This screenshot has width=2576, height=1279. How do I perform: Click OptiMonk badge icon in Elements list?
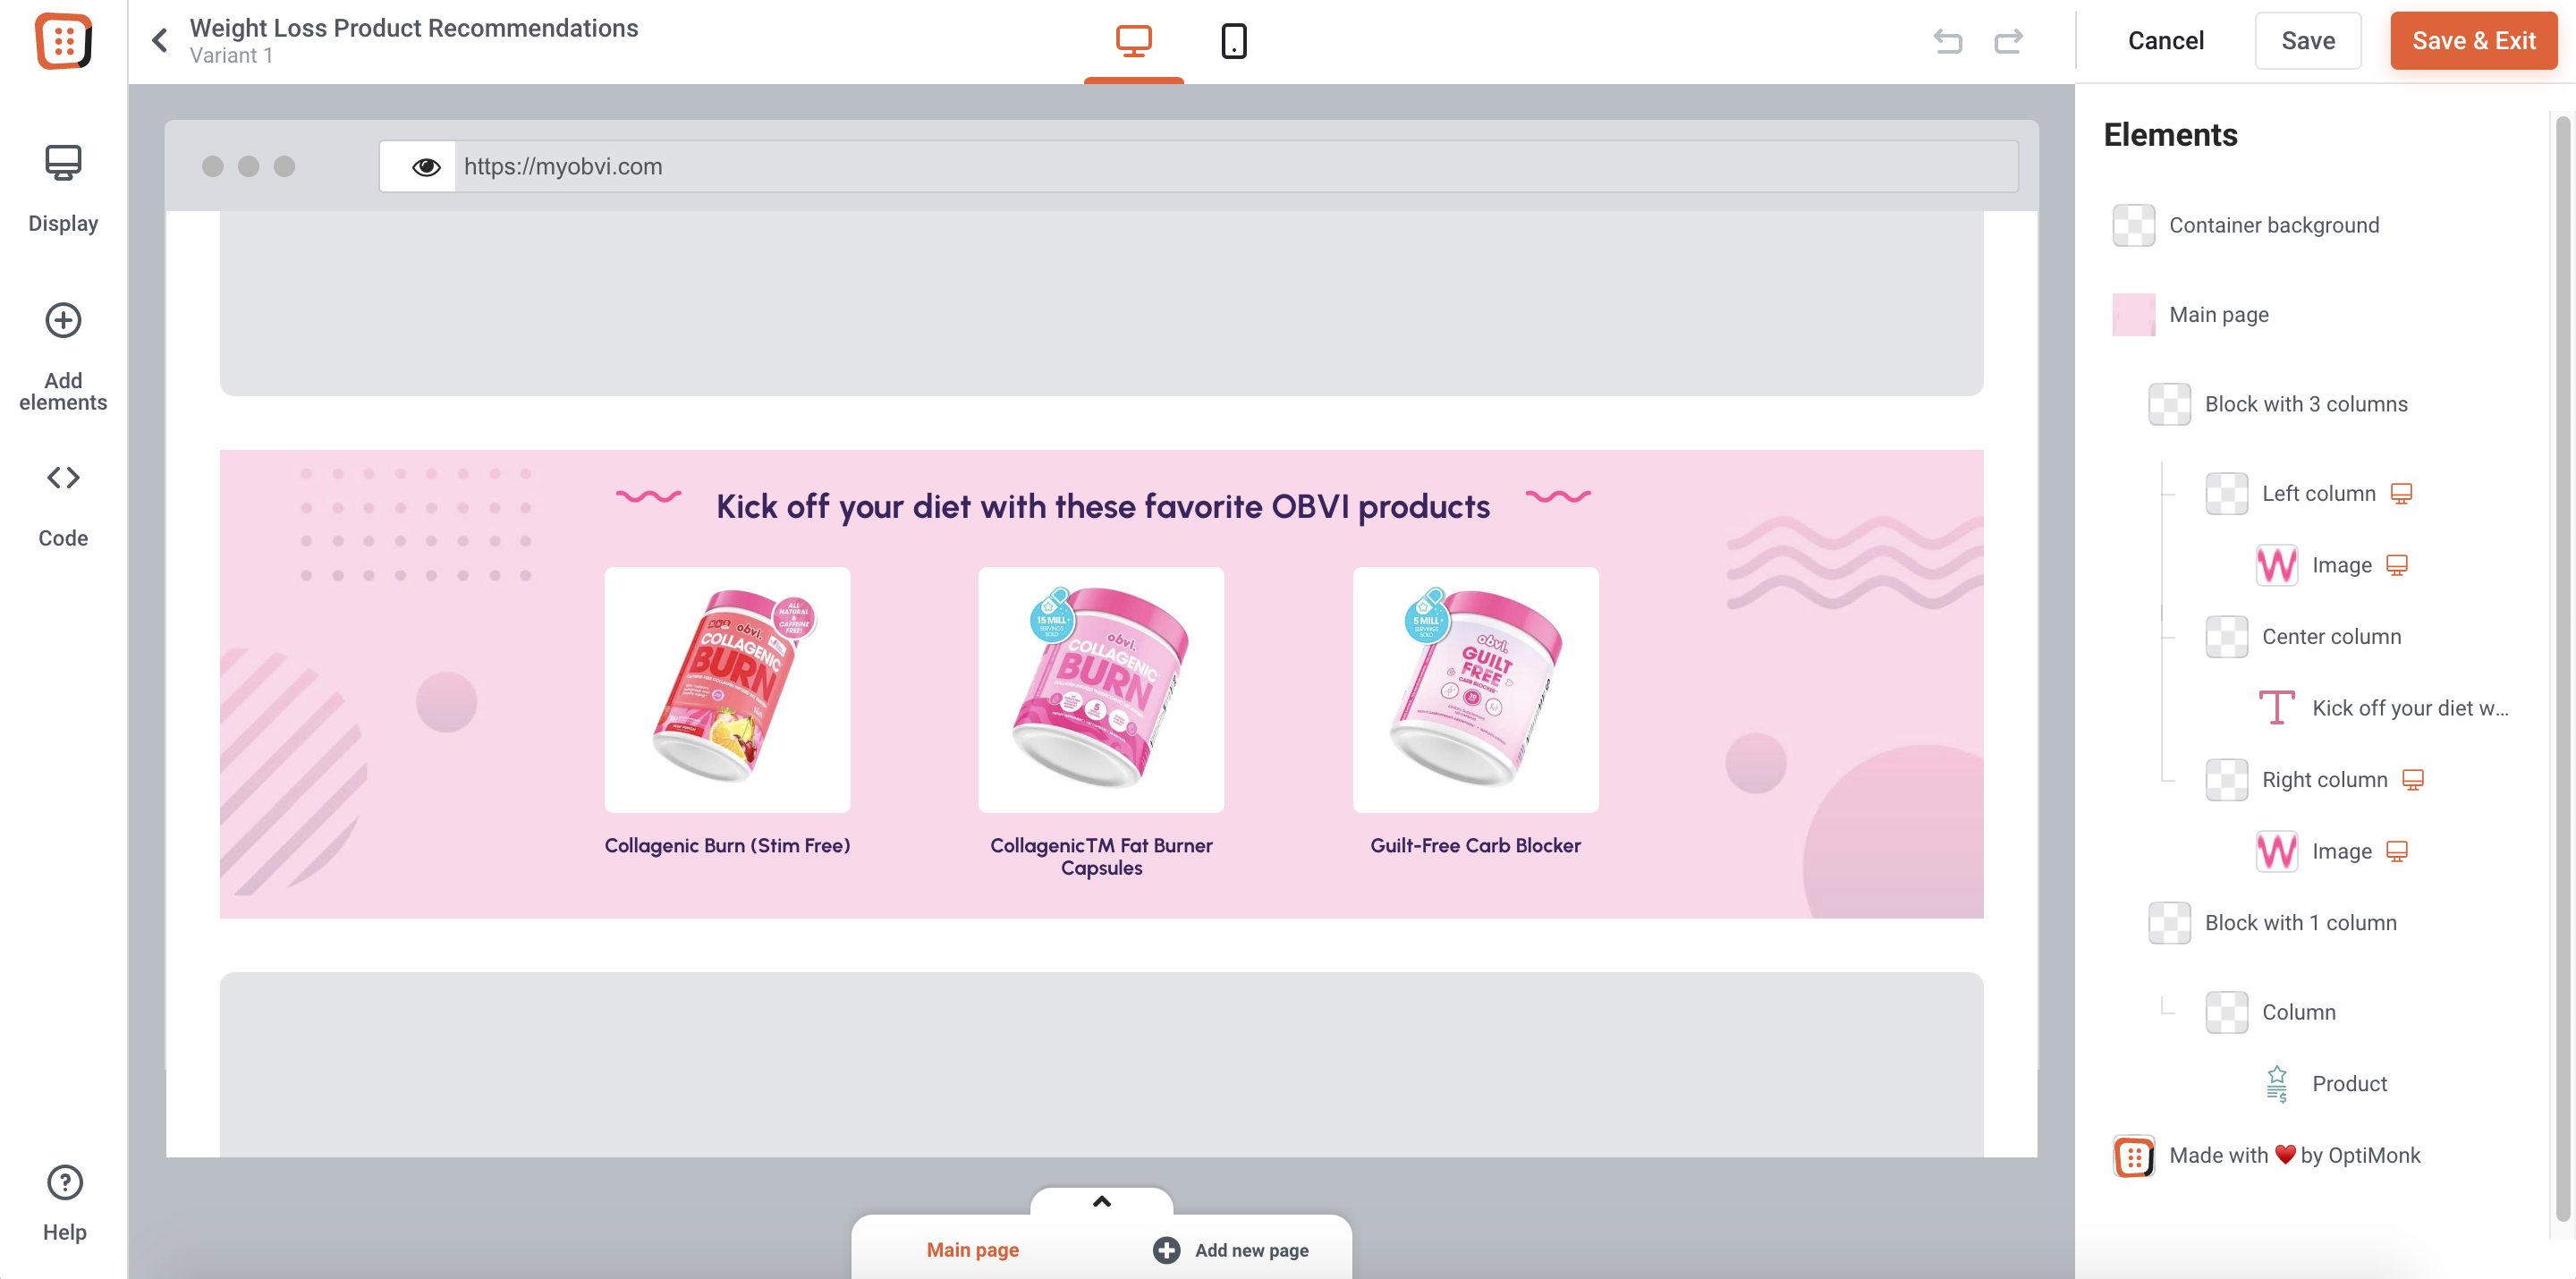pyautogui.click(x=2133, y=1156)
